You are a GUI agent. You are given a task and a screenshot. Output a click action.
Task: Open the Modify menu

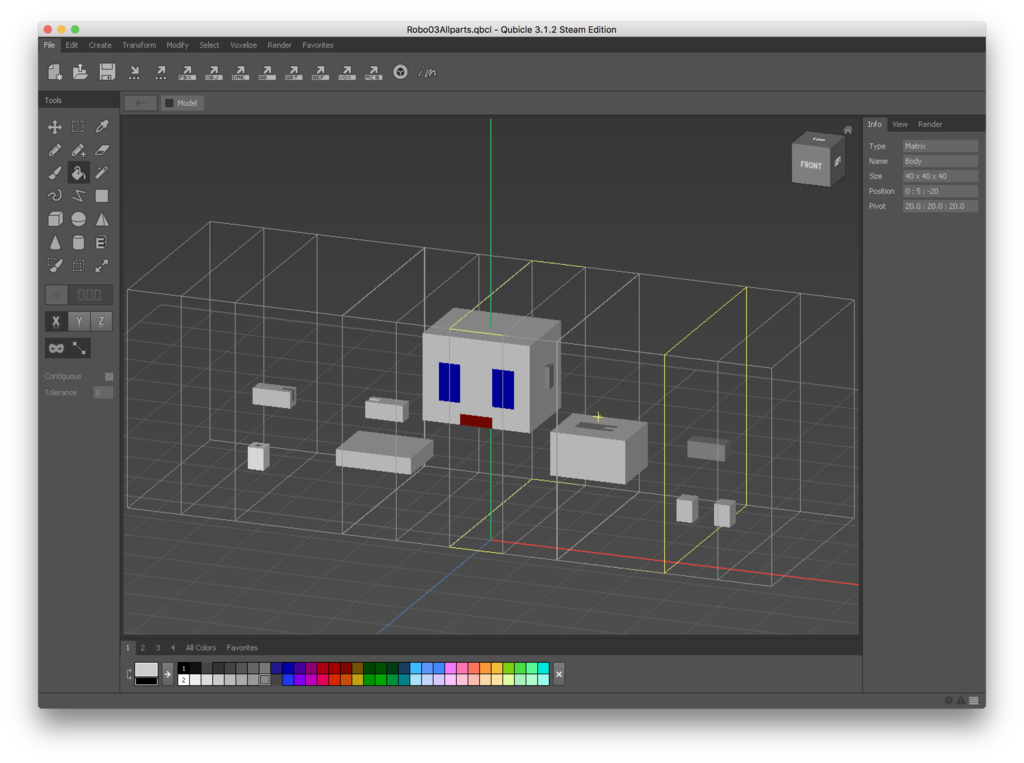tap(177, 45)
